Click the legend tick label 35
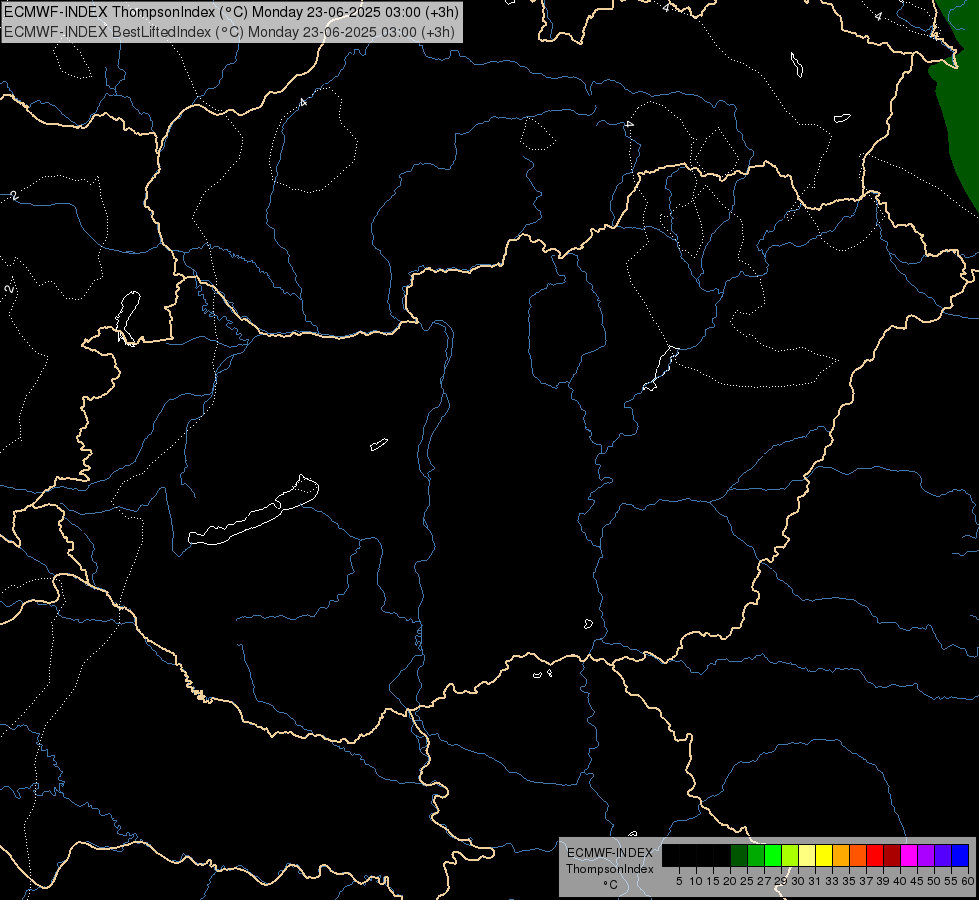Screen dimensions: 979x900 [x=849, y=881]
